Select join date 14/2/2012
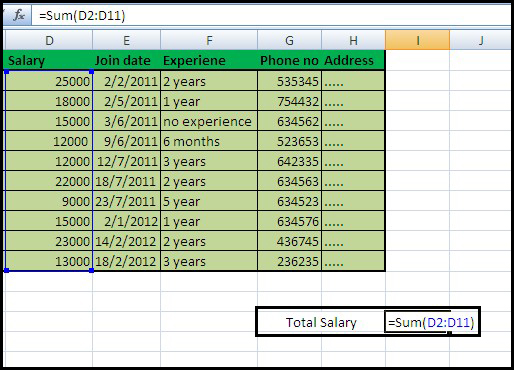 pyautogui.click(x=127, y=241)
